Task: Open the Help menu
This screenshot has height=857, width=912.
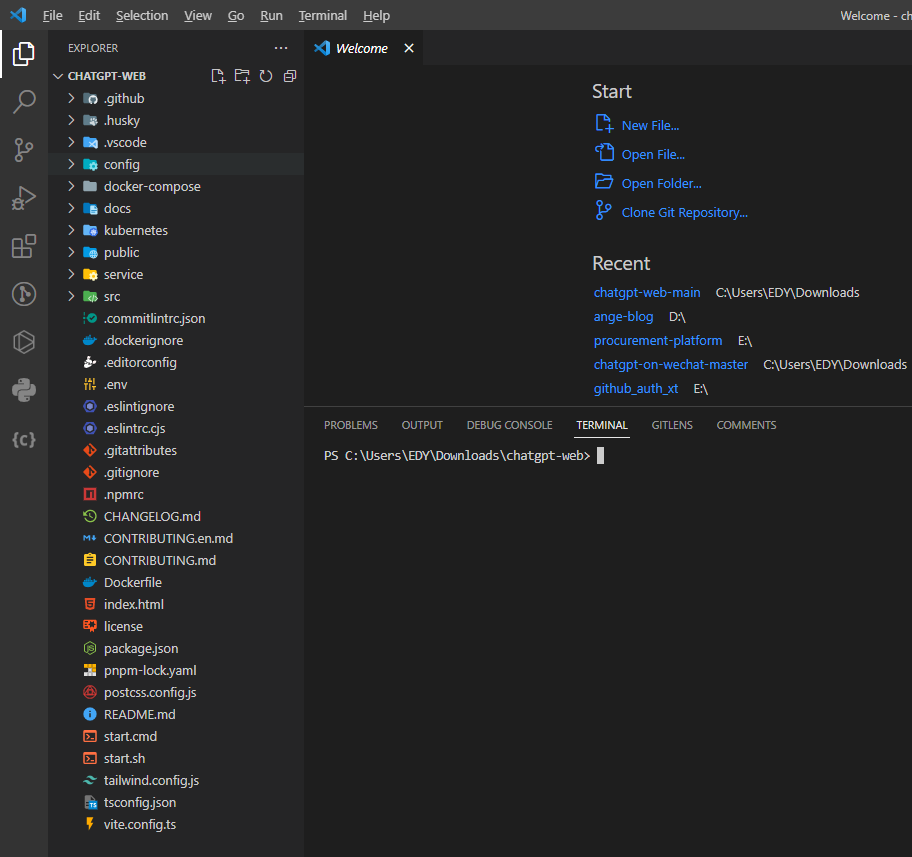Action: pyautogui.click(x=376, y=16)
